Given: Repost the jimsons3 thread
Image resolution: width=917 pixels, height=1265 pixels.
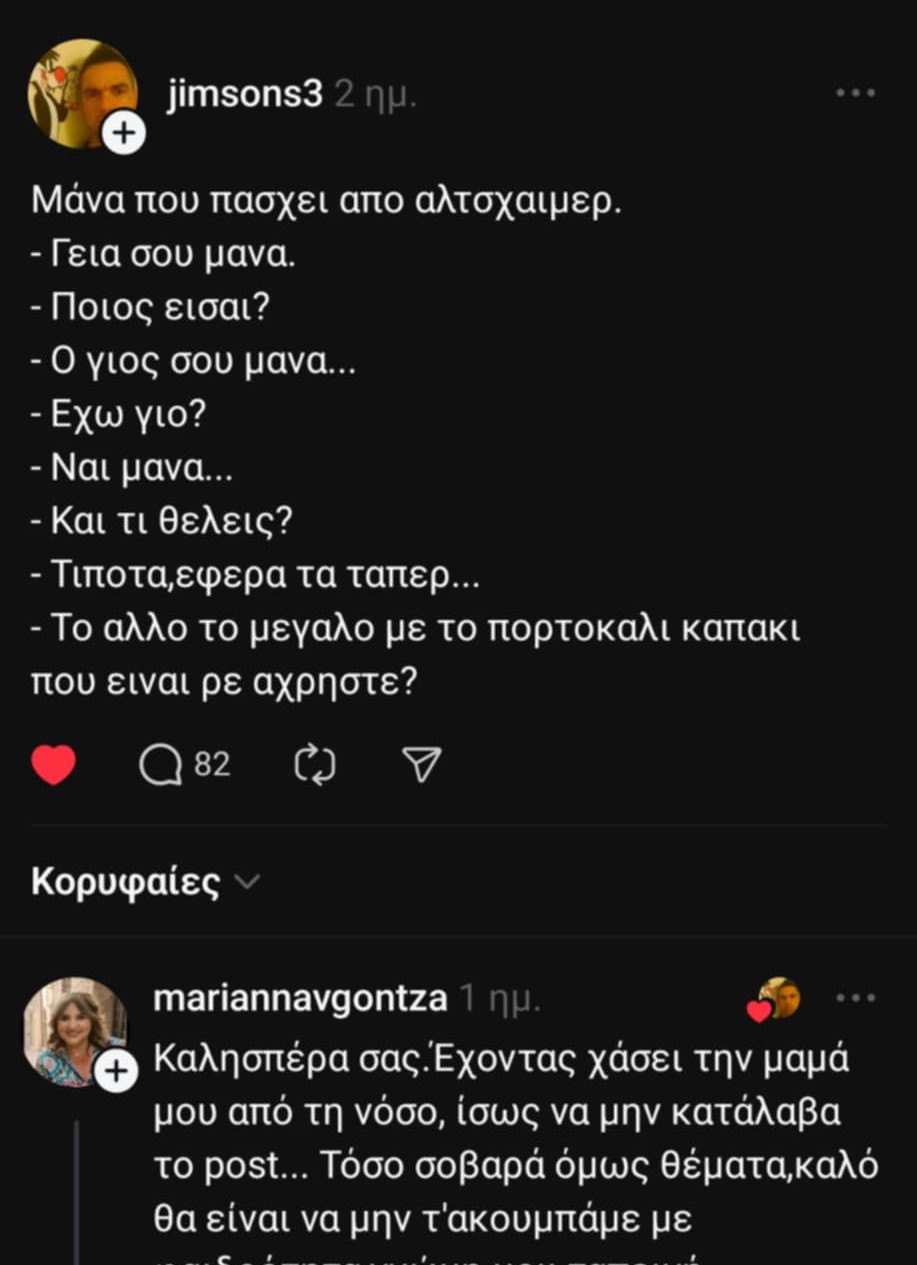Looking at the screenshot, I should click(x=315, y=766).
